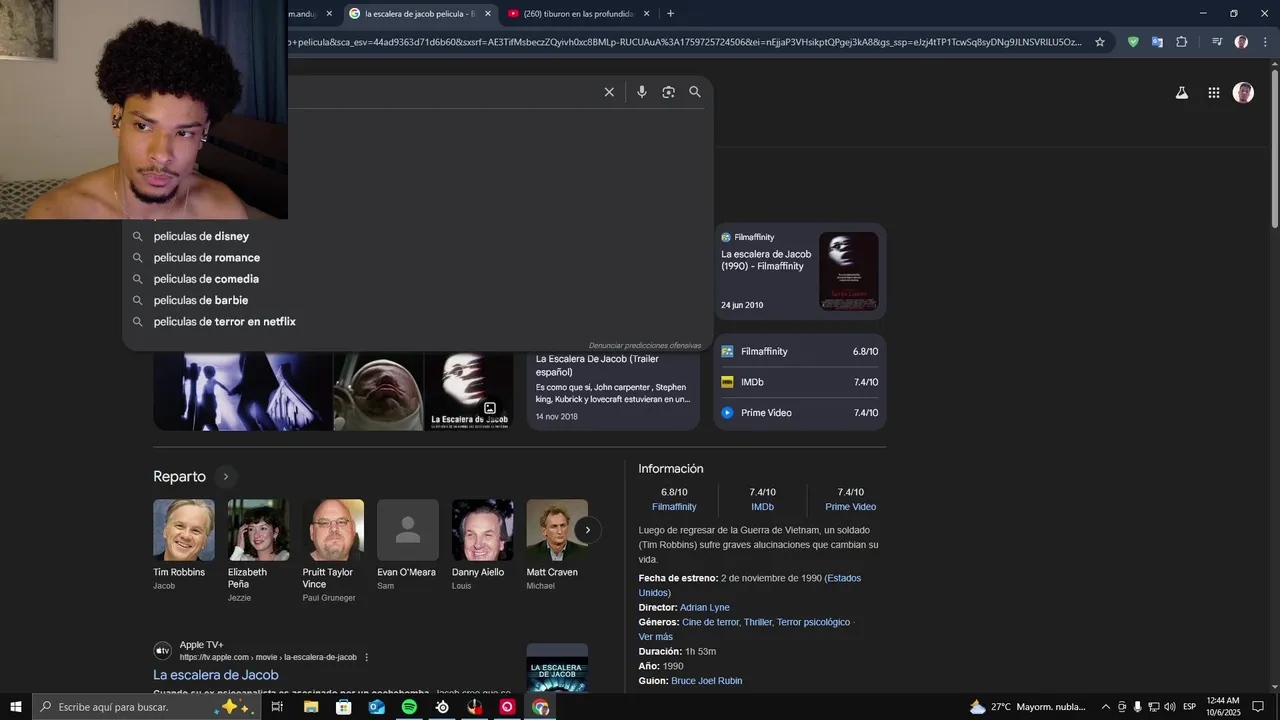Image resolution: width=1280 pixels, height=720 pixels.
Task: Bookmark this page with the star icon
Action: point(1100,42)
